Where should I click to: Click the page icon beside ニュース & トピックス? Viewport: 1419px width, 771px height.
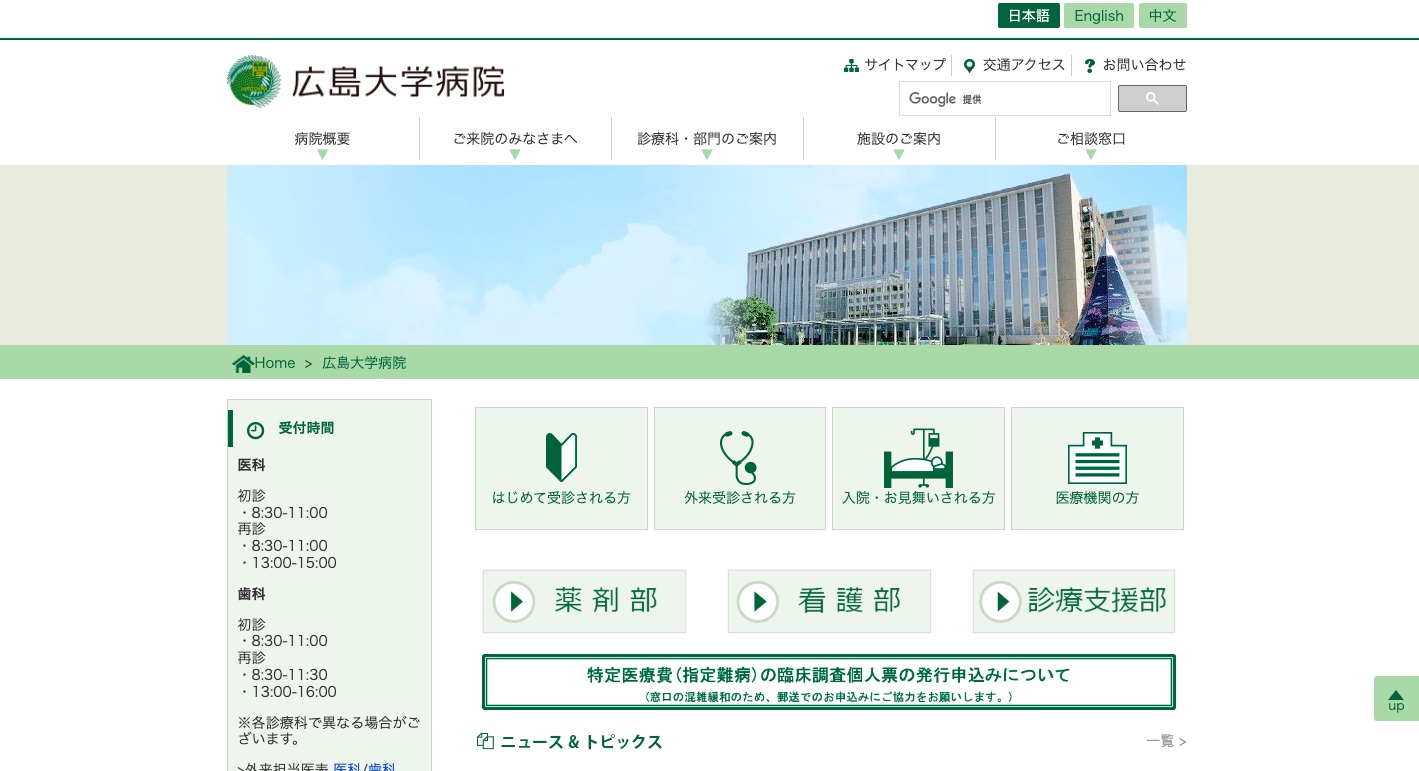tap(485, 740)
